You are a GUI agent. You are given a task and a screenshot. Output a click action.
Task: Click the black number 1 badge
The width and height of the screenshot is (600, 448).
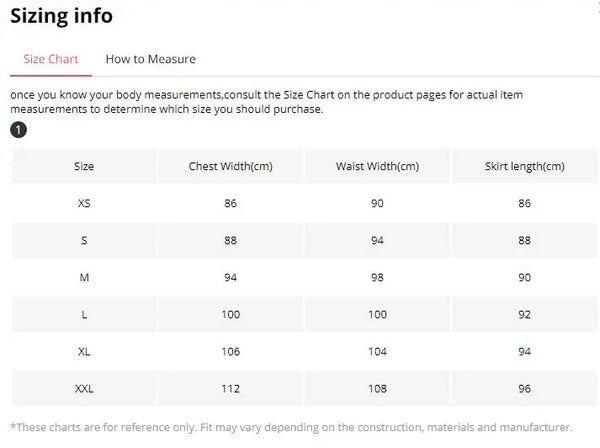coord(17,129)
